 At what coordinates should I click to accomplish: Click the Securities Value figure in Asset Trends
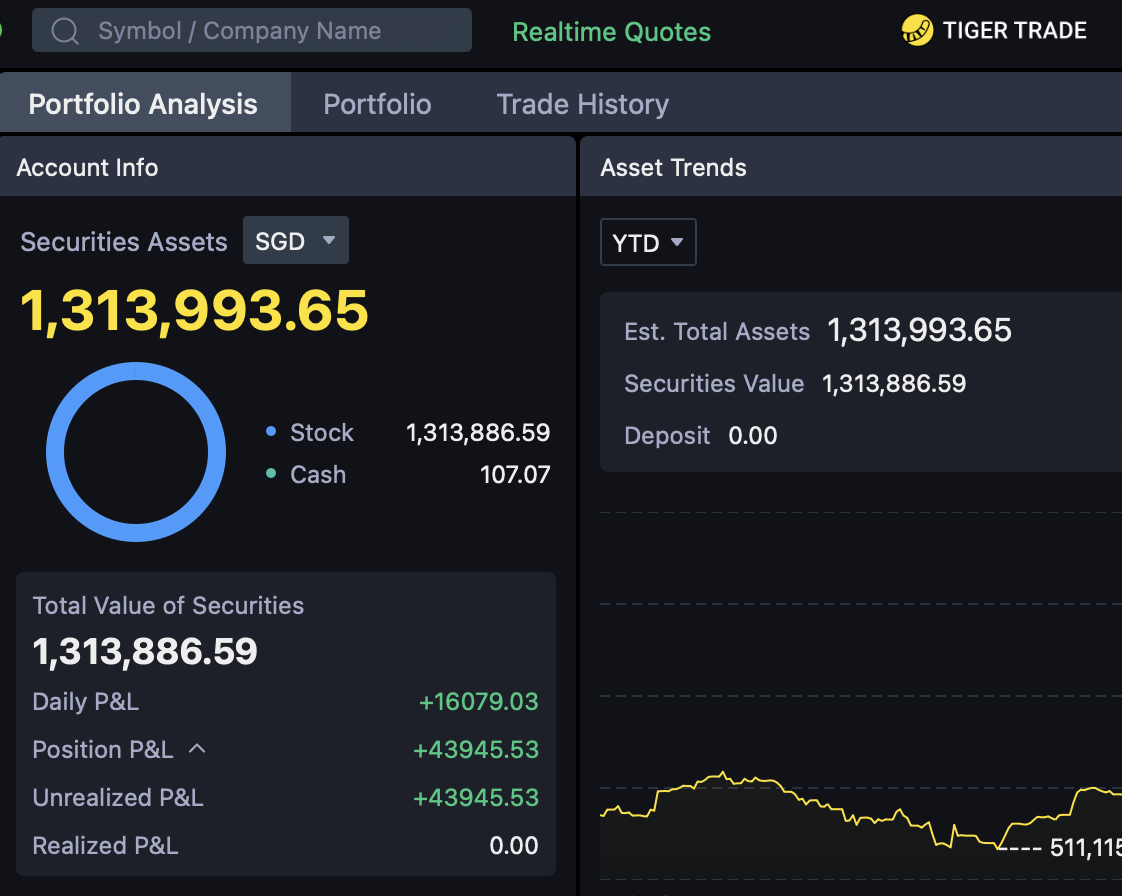pos(894,383)
